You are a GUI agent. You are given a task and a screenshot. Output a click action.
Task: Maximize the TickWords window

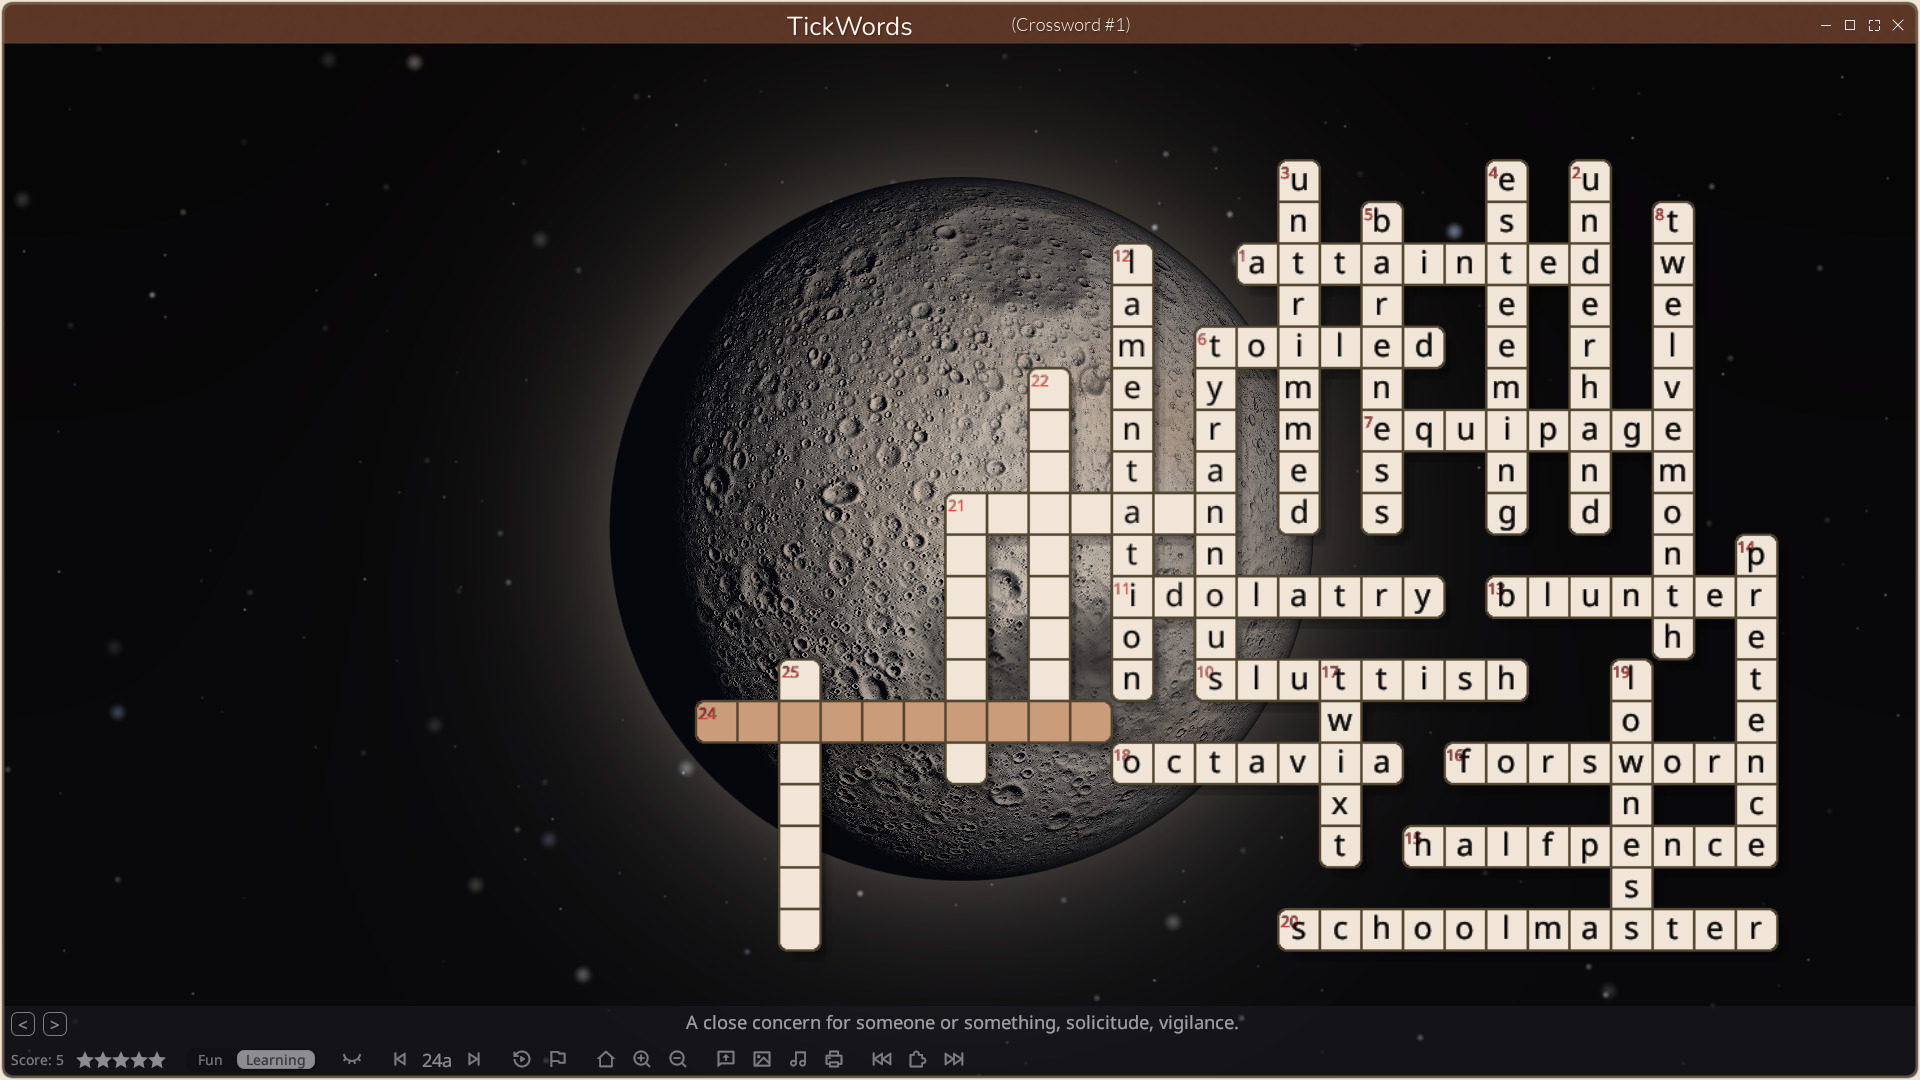point(1850,25)
